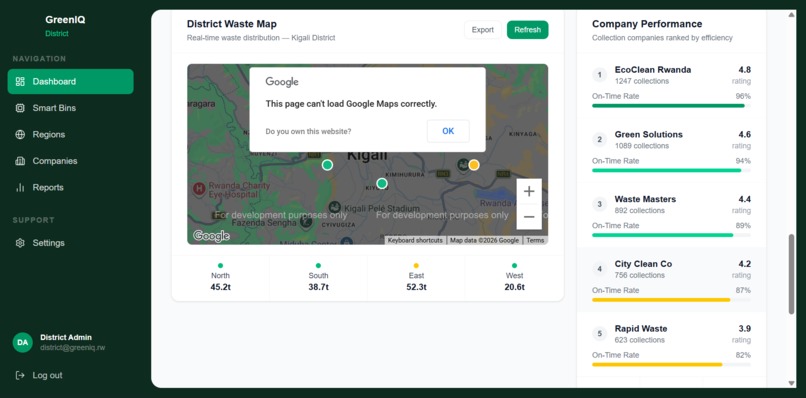Click the Export button
The width and height of the screenshot is (806, 398).
point(483,30)
